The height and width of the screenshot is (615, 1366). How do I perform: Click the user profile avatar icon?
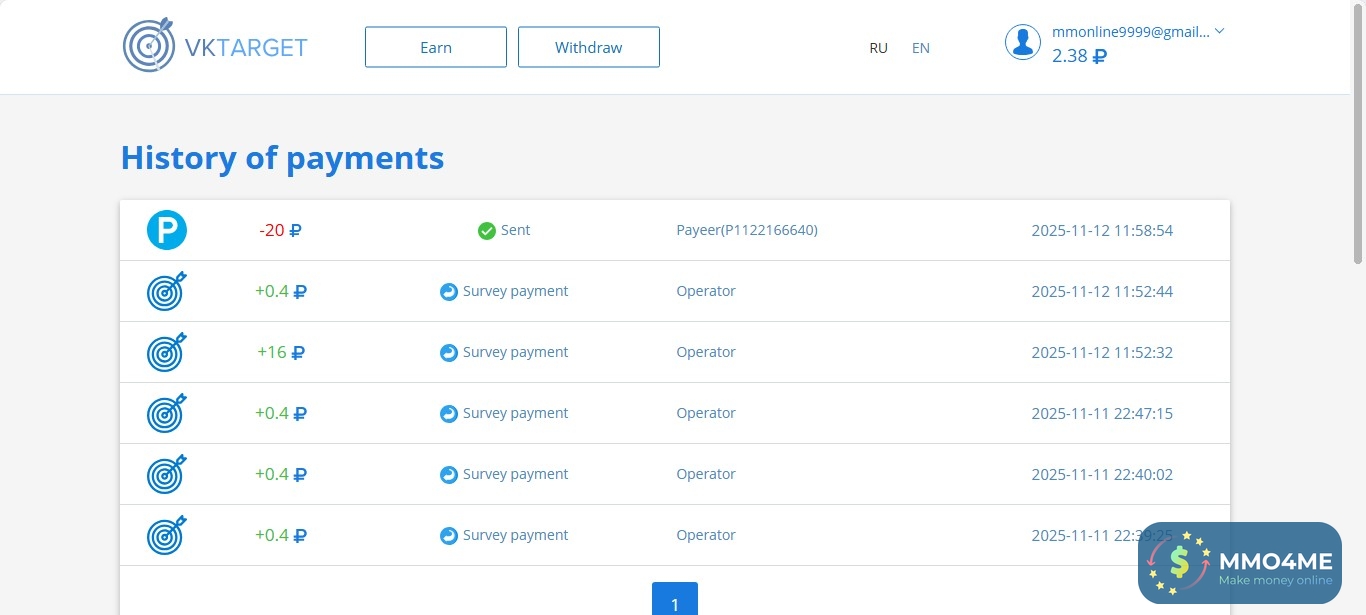[1023, 42]
